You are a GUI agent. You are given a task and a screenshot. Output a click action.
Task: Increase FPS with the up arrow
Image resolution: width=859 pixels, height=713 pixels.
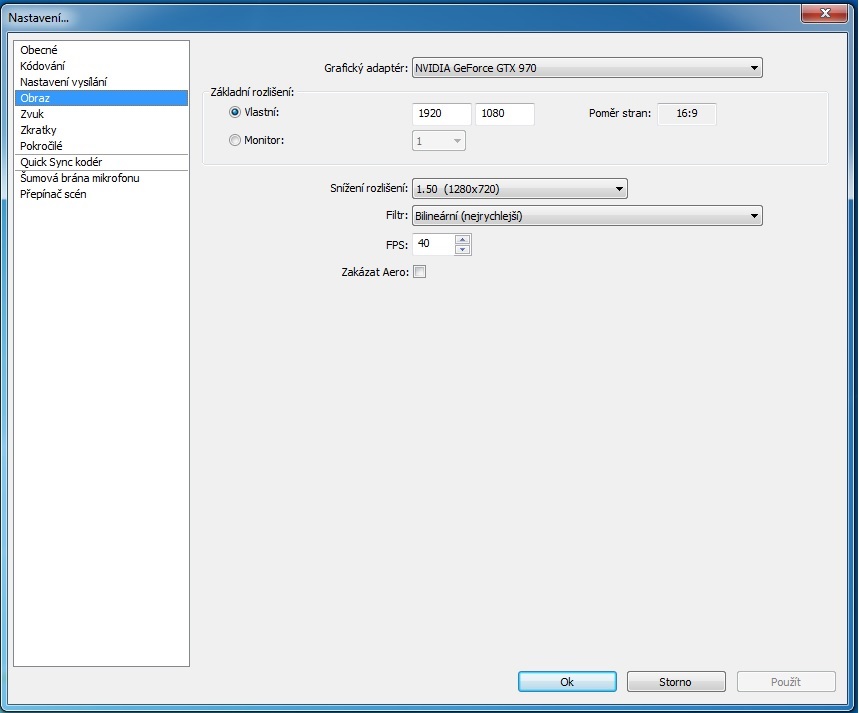coord(463,239)
